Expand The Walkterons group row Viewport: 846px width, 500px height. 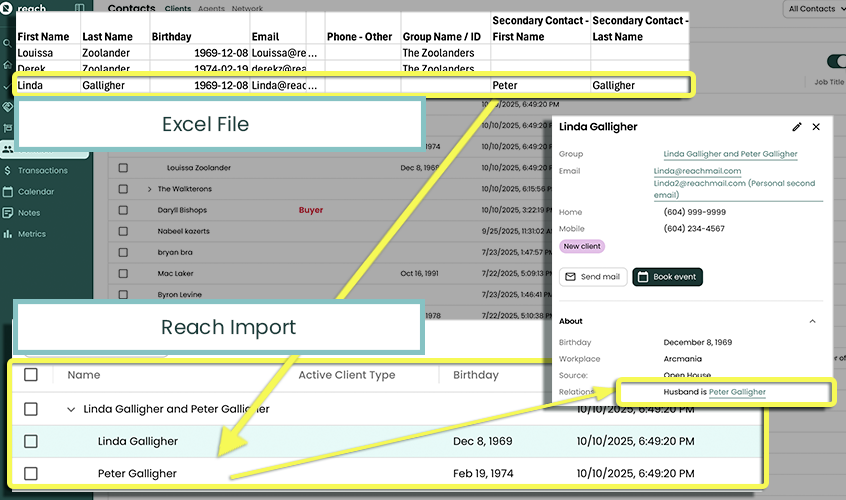(x=149, y=189)
